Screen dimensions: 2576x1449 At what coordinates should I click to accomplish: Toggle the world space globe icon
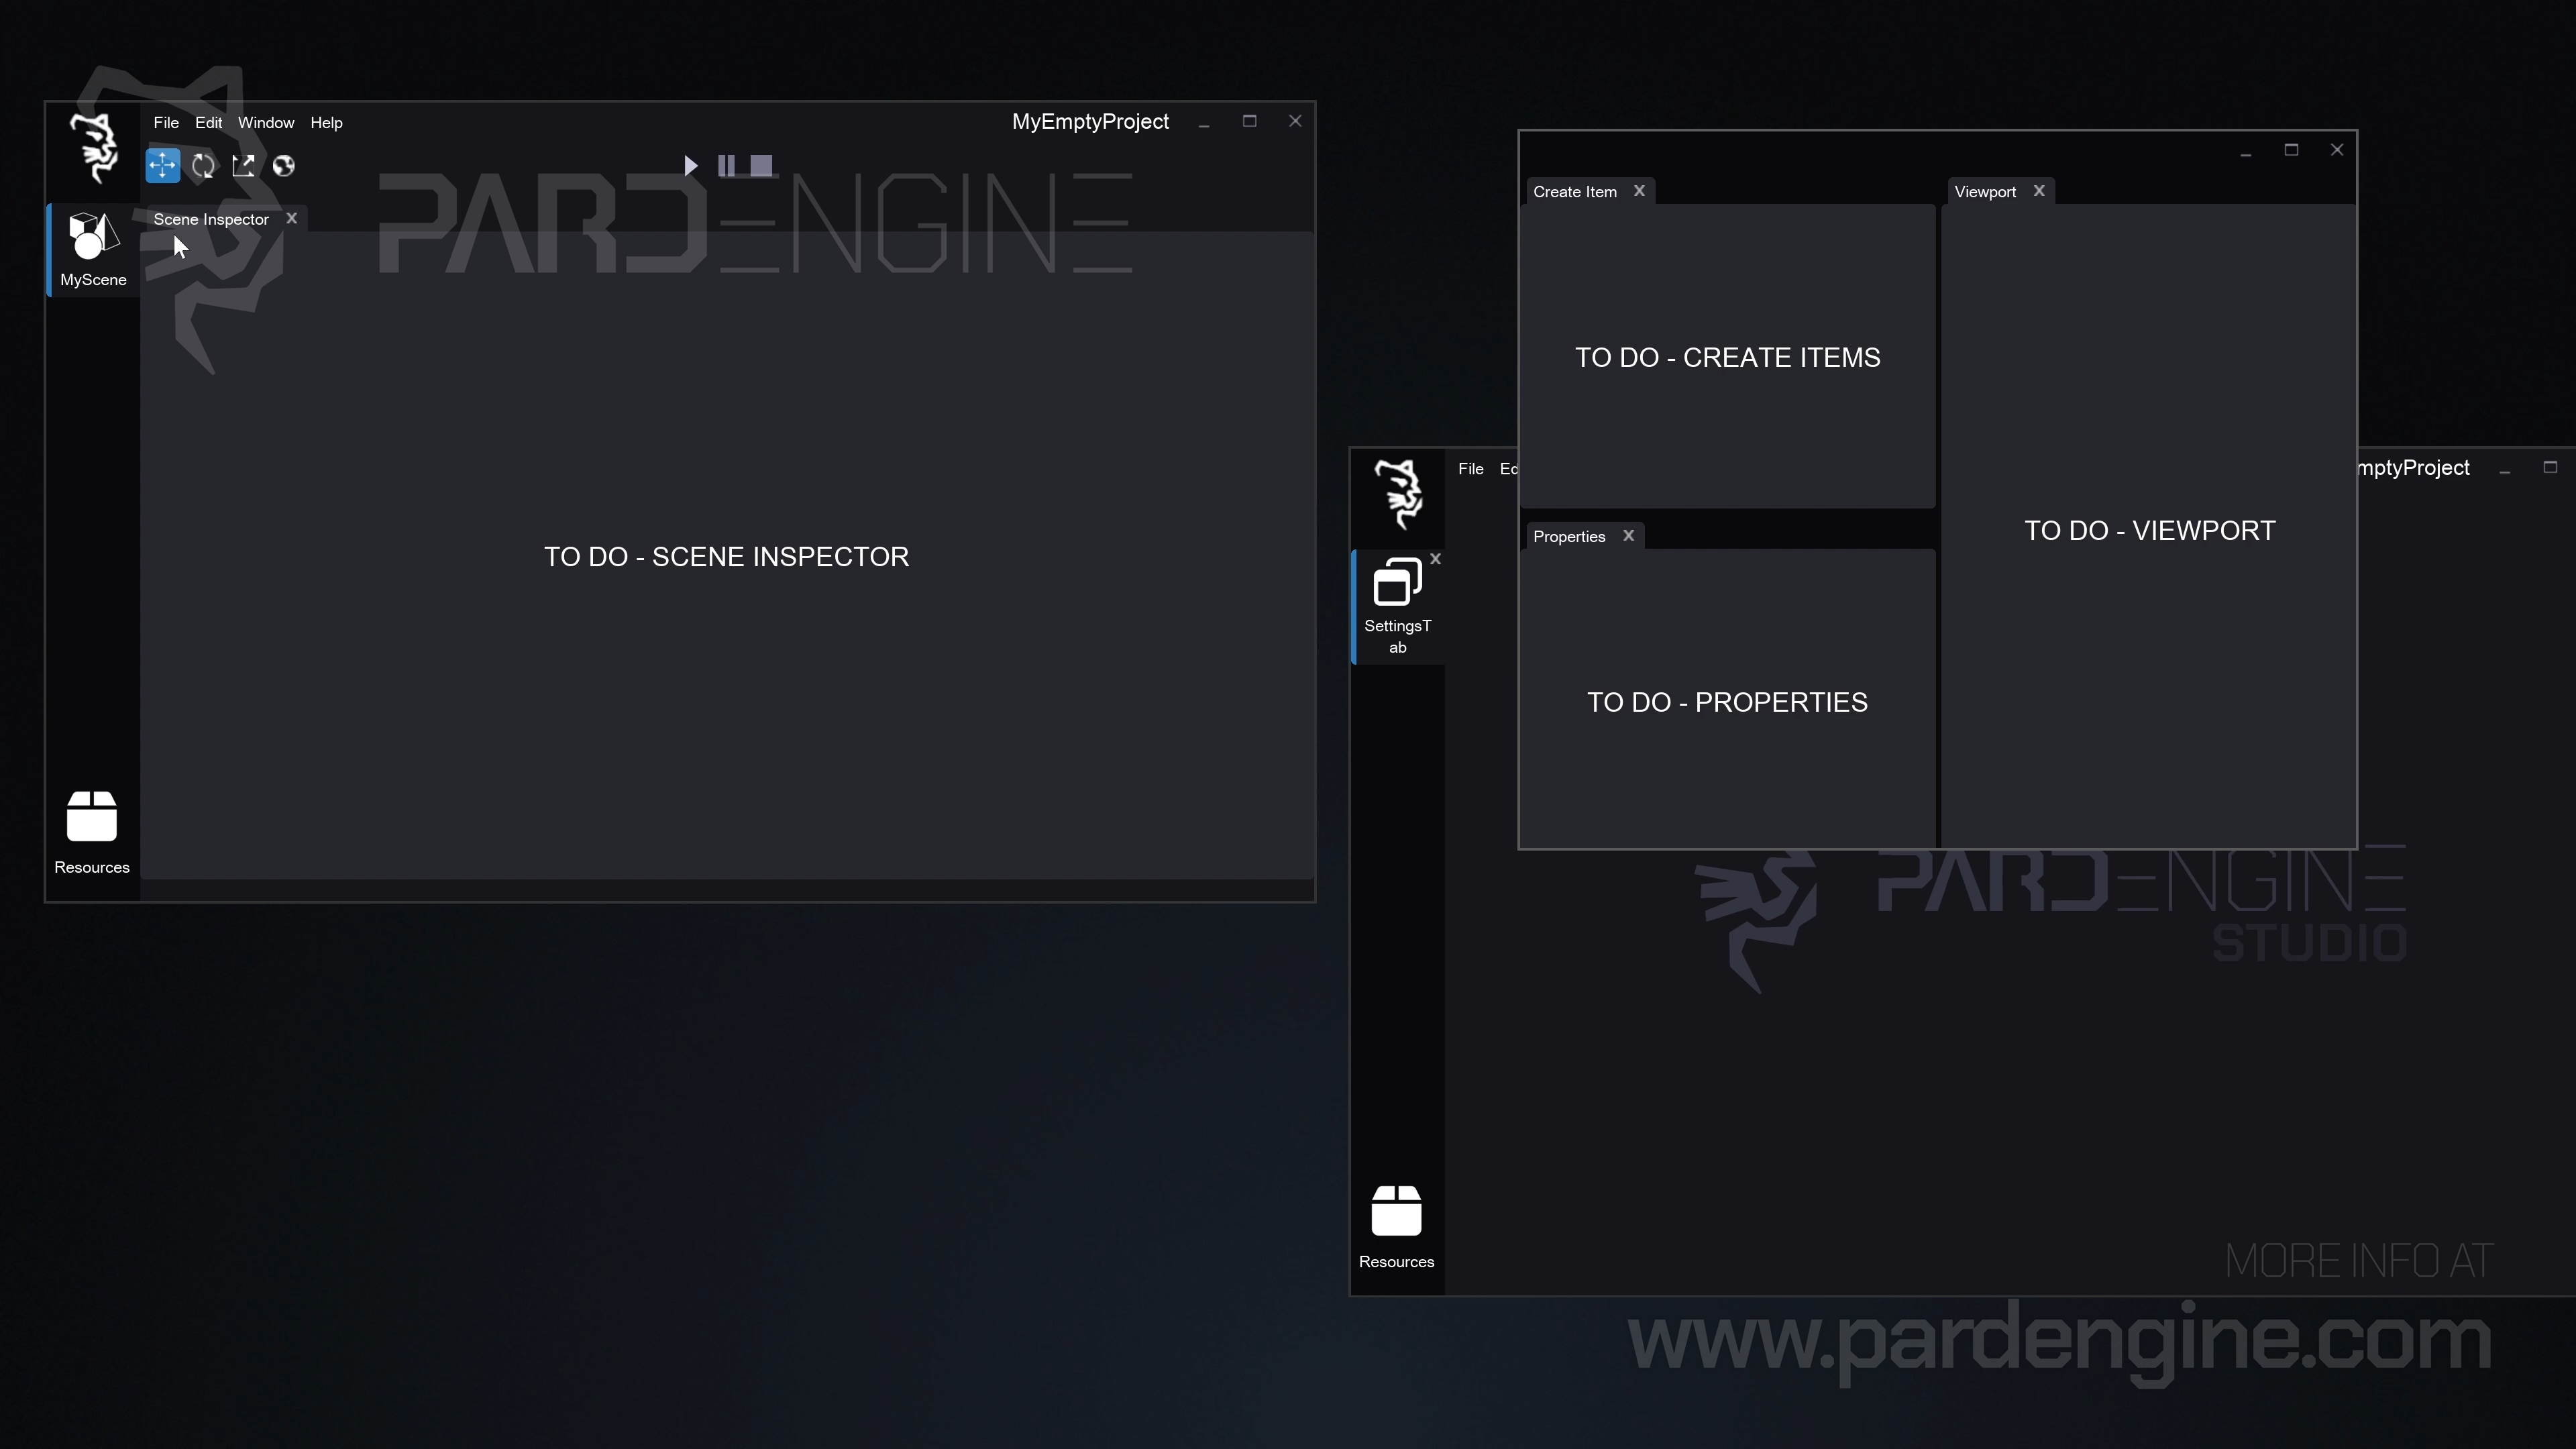tap(284, 166)
